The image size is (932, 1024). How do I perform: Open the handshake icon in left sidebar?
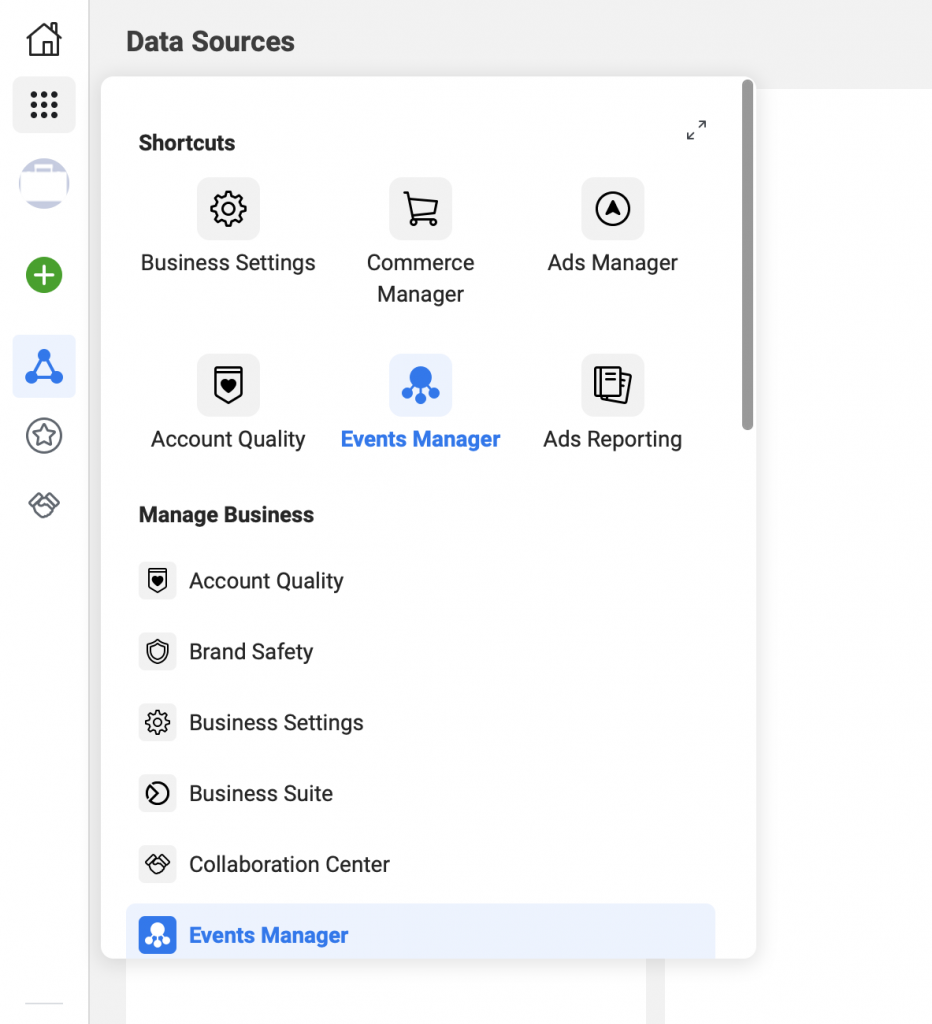click(44, 506)
